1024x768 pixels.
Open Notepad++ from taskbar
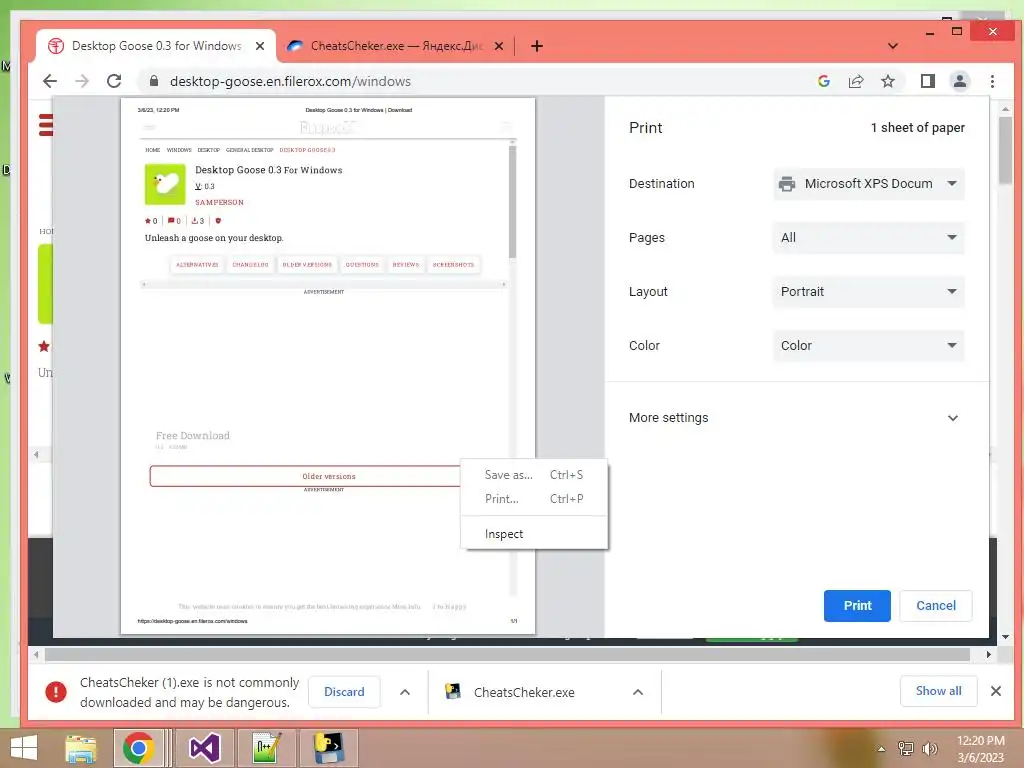pos(267,748)
